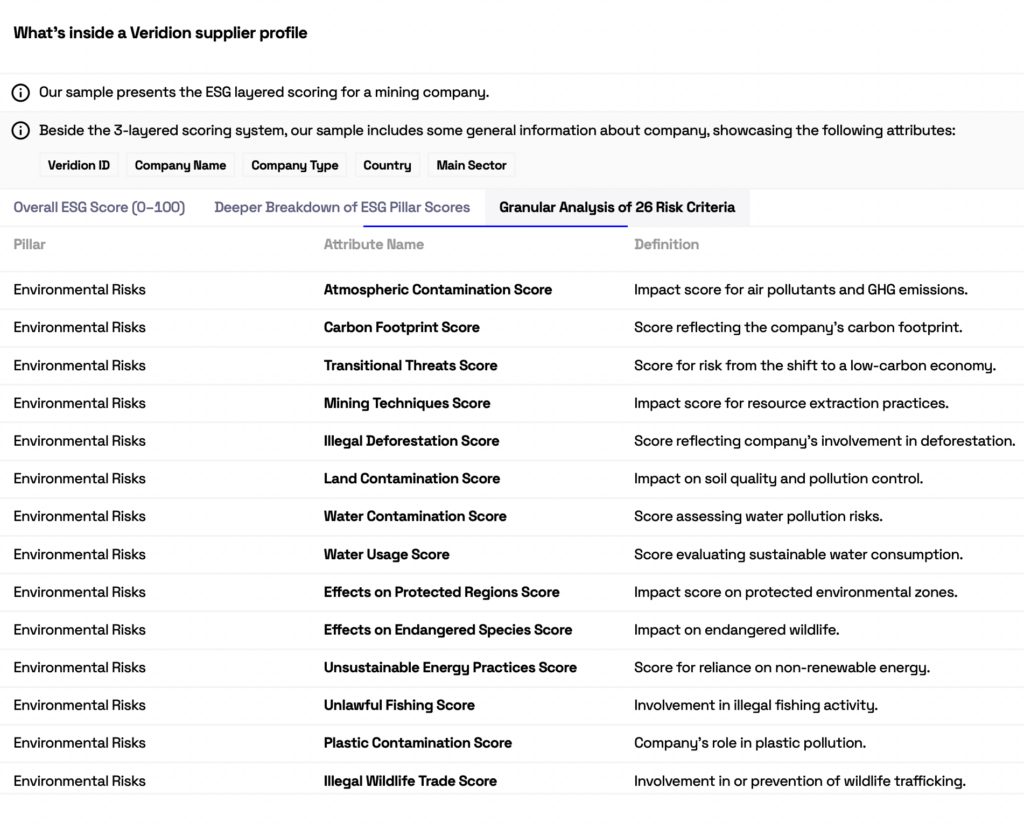Click the Illegal Deforestation Score label
Viewport: 1024px width, 830px height.
click(411, 441)
